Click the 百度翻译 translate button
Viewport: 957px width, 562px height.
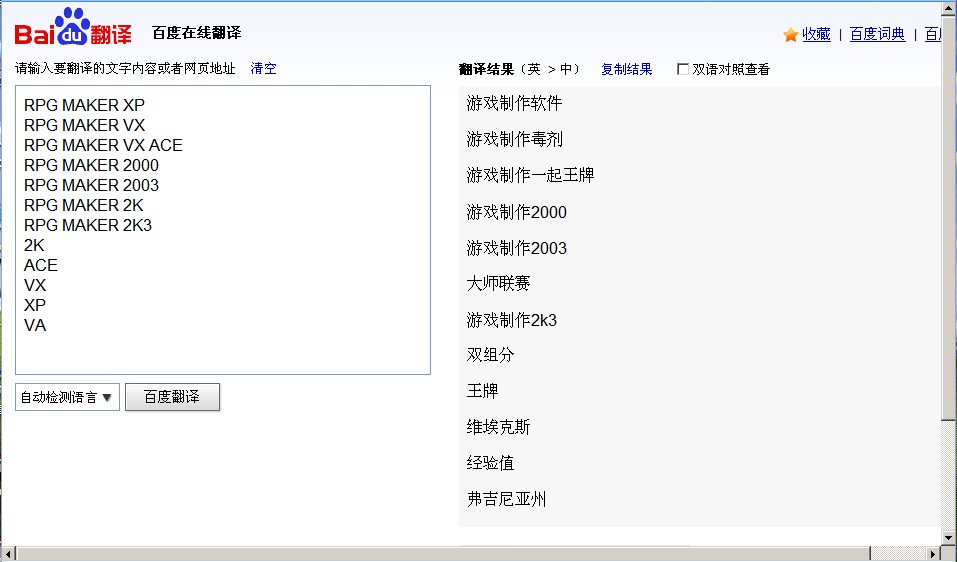click(172, 397)
